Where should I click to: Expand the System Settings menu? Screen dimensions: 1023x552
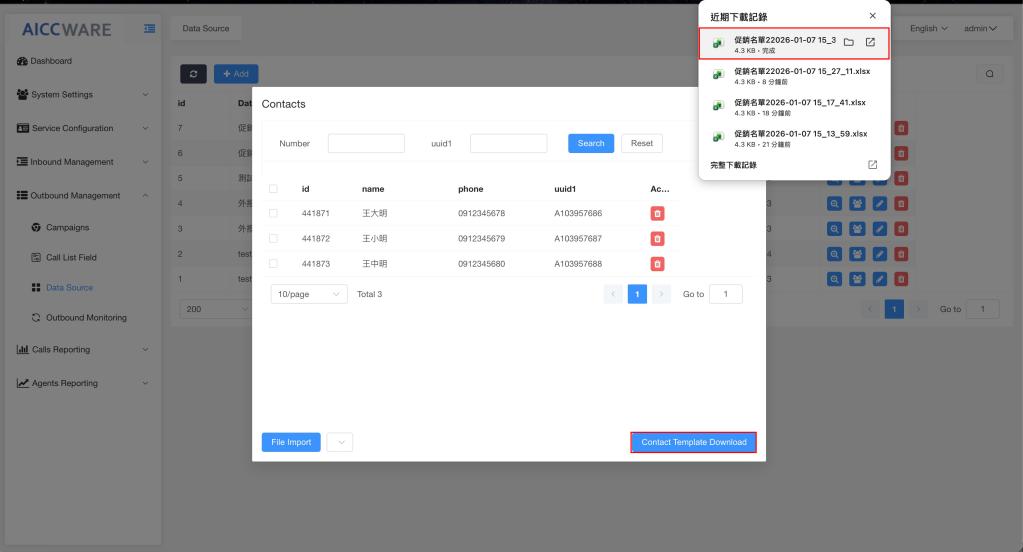coord(82,95)
